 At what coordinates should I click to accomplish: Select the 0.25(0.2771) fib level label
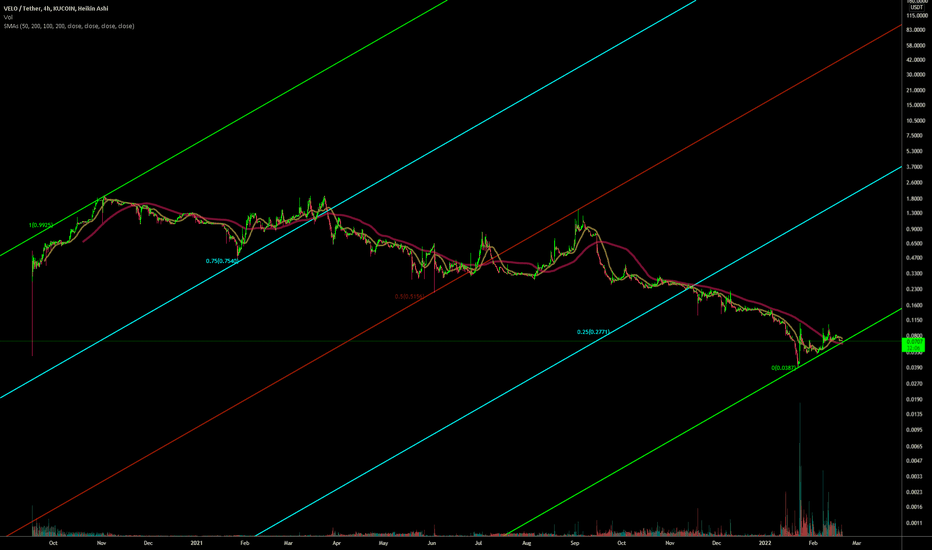pos(593,332)
